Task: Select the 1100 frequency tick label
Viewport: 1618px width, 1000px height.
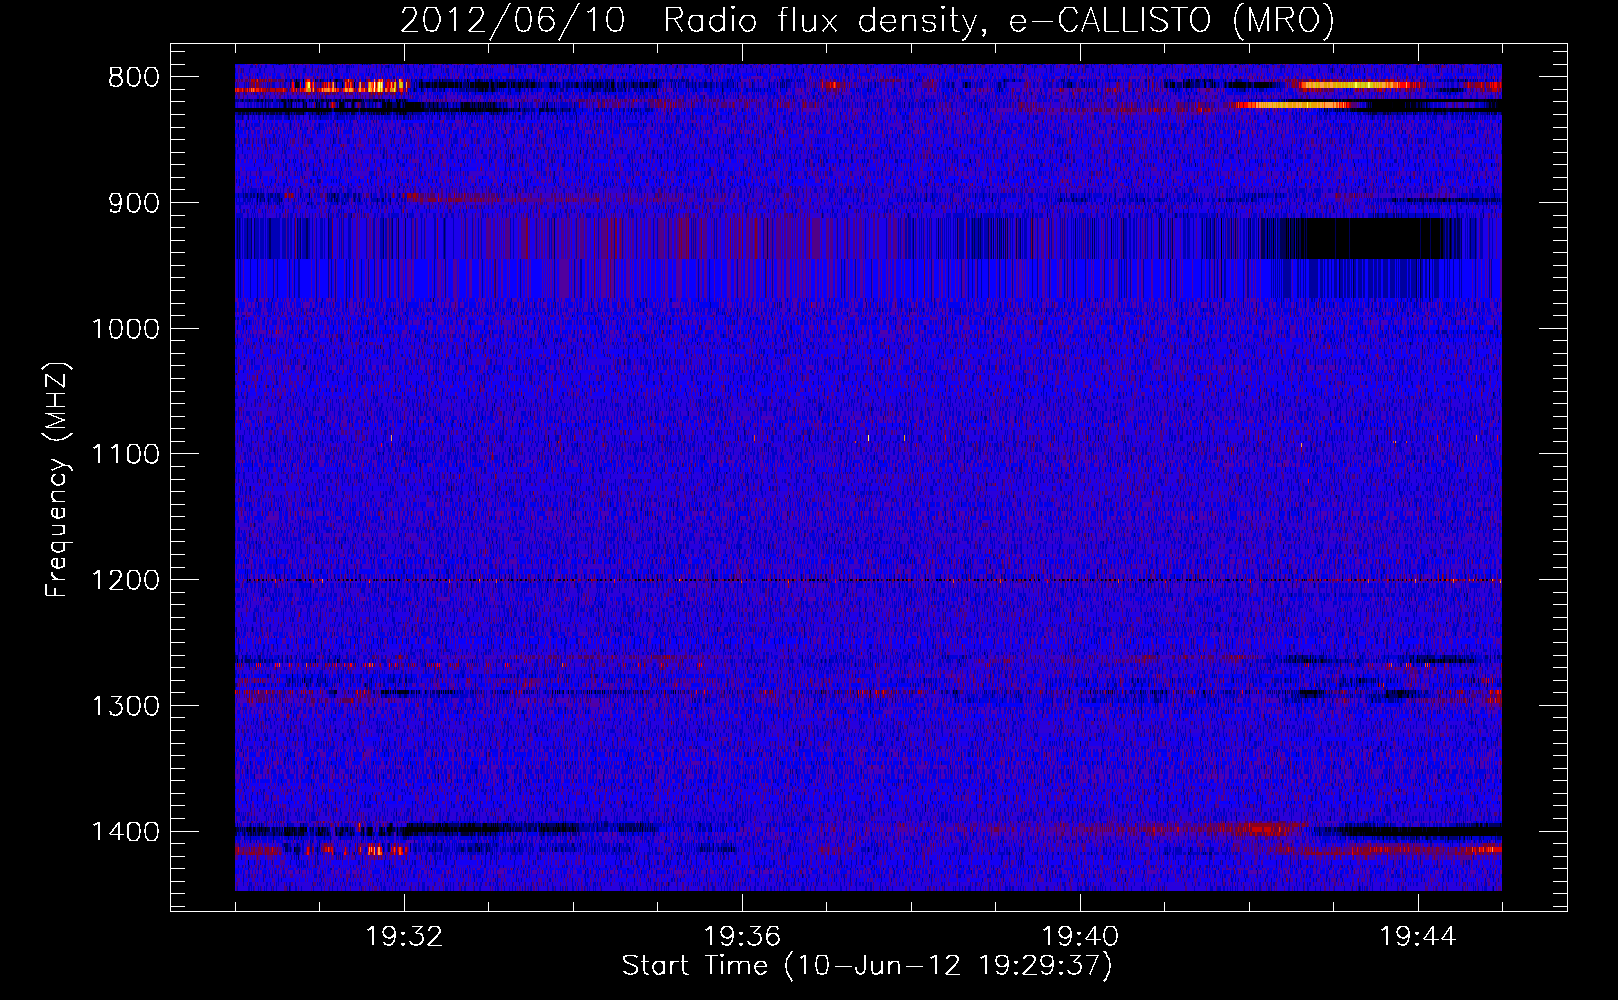Action: pyautogui.click(x=125, y=455)
